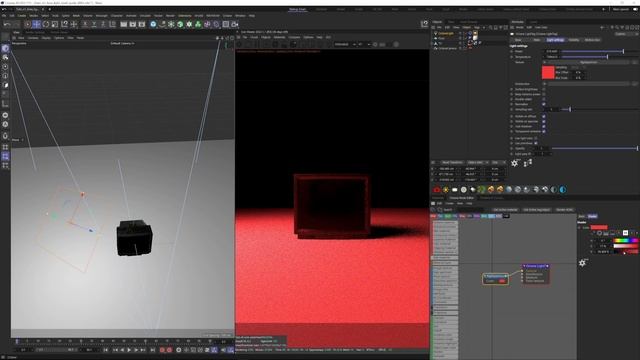Toggle the Corona Light editor visibility dots

[460, 33]
